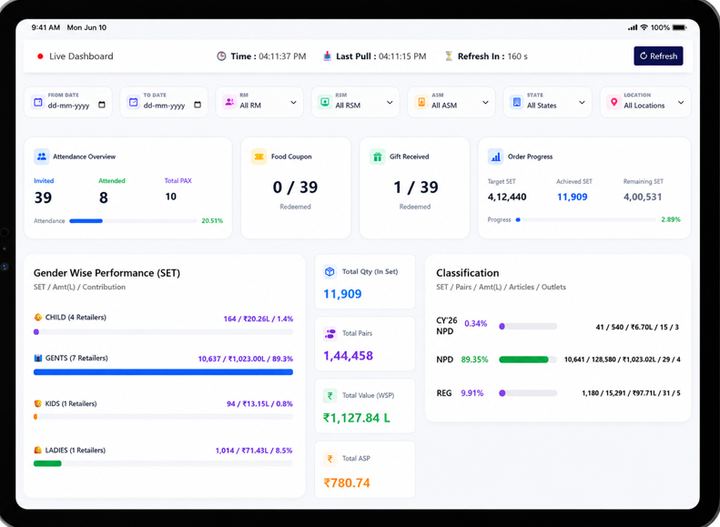Click the Attendance progress bar
The height and width of the screenshot is (527, 720).
point(133,221)
